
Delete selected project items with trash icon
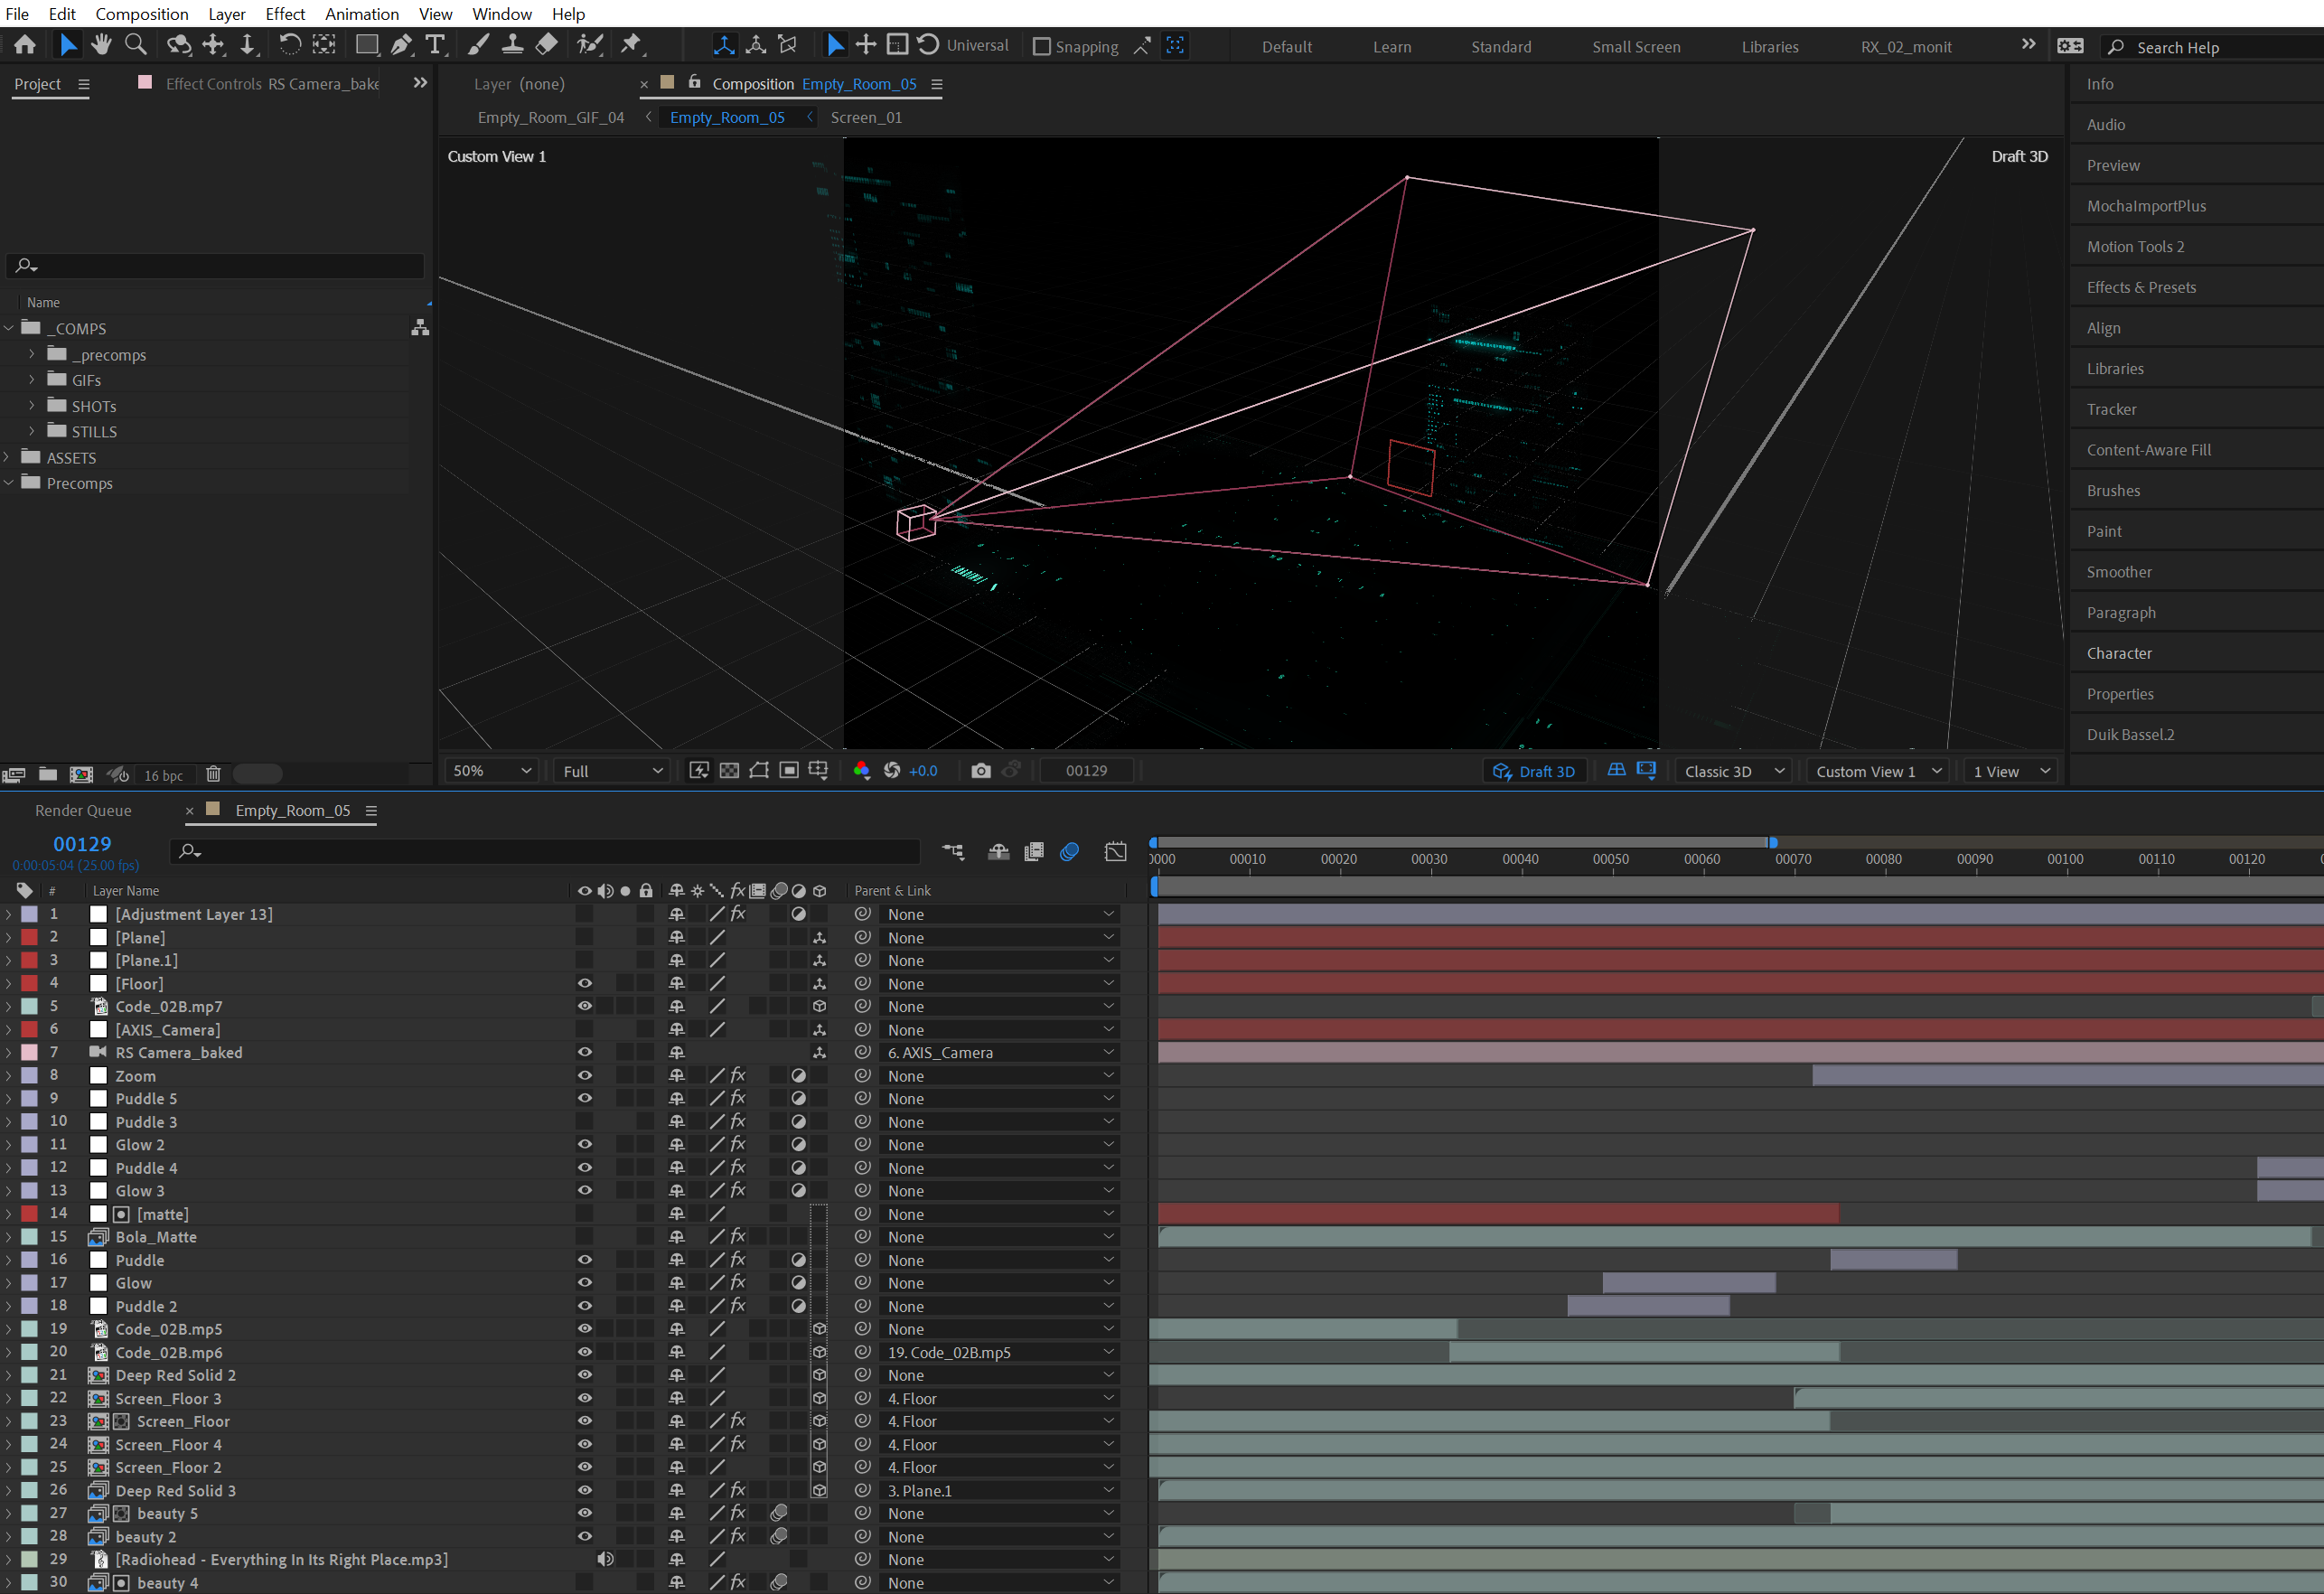tap(213, 774)
